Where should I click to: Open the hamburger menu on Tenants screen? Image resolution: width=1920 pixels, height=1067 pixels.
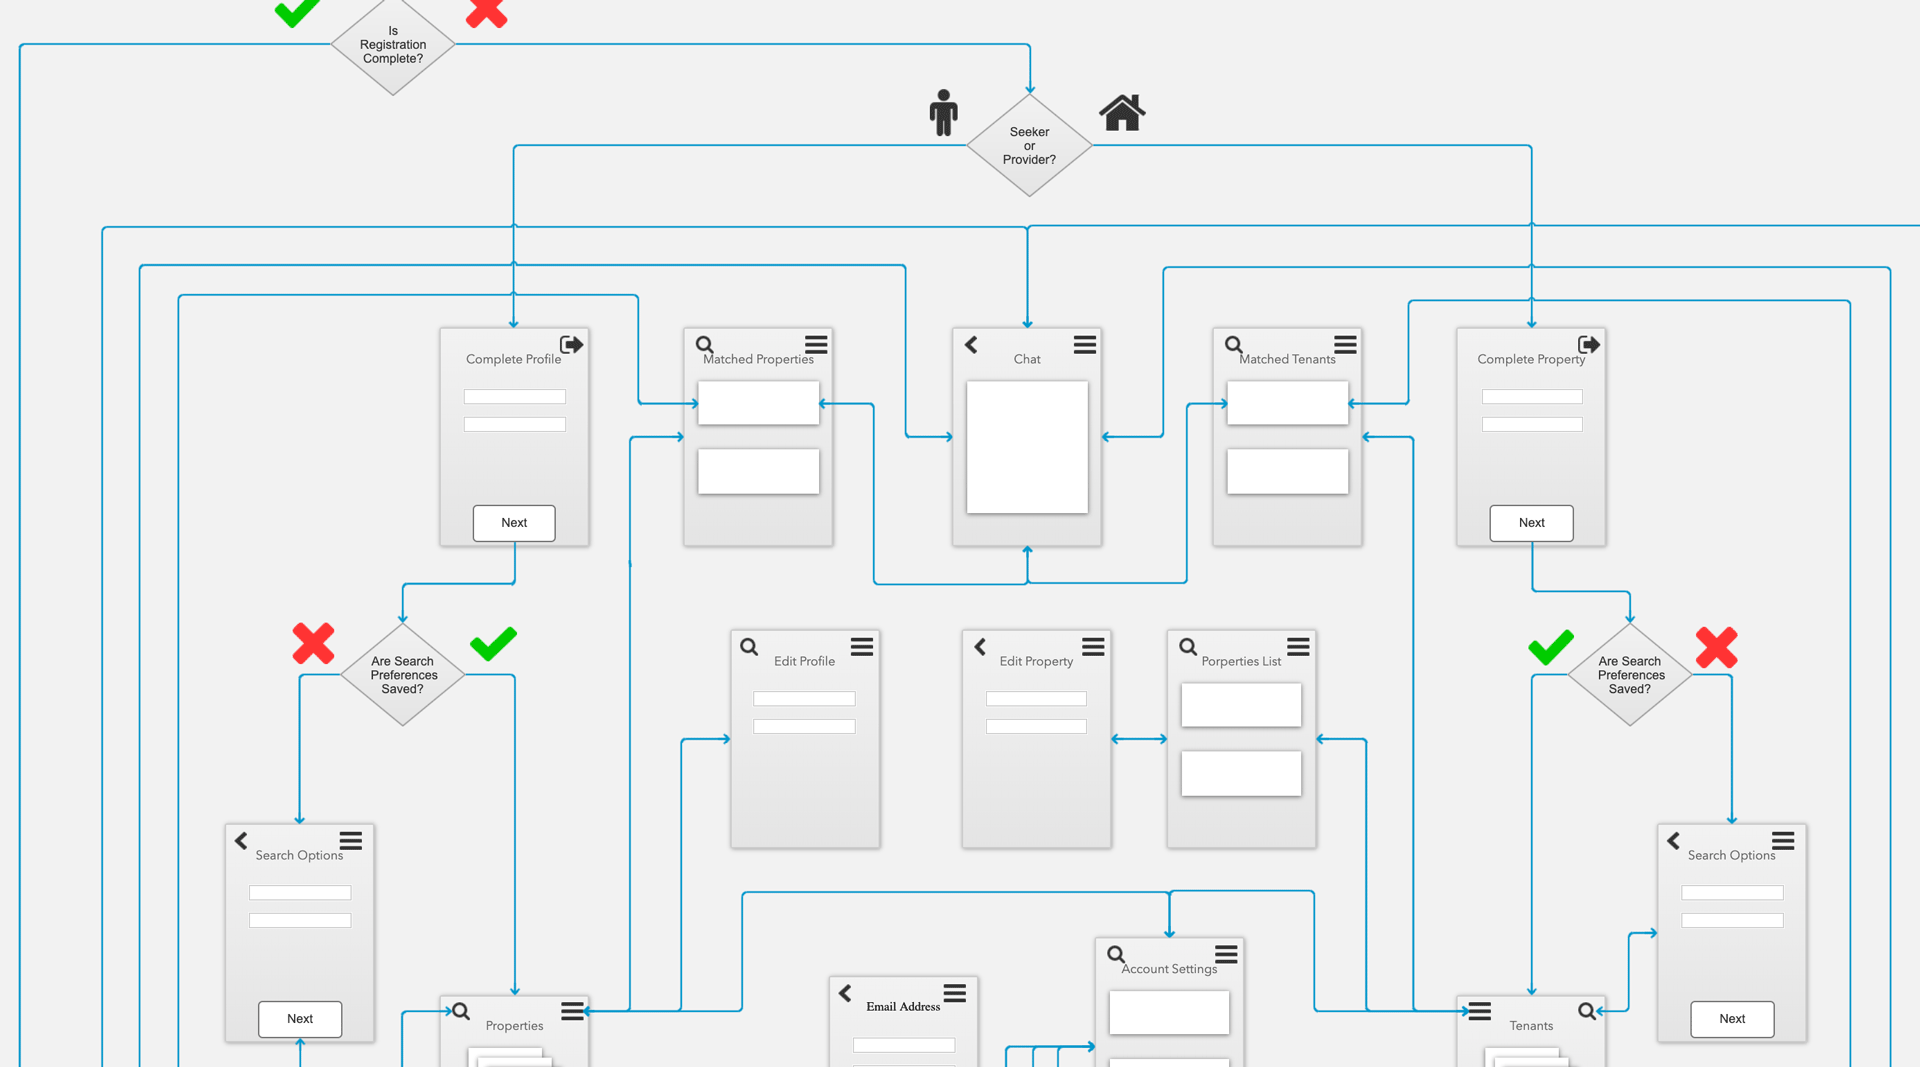click(1480, 1011)
